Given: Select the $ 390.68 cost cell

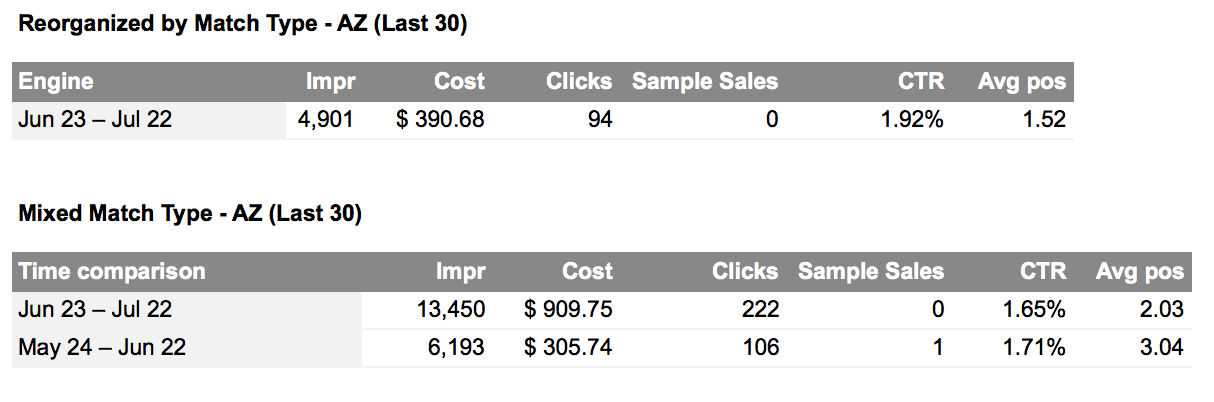Looking at the screenshot, I should pos(440,120).
